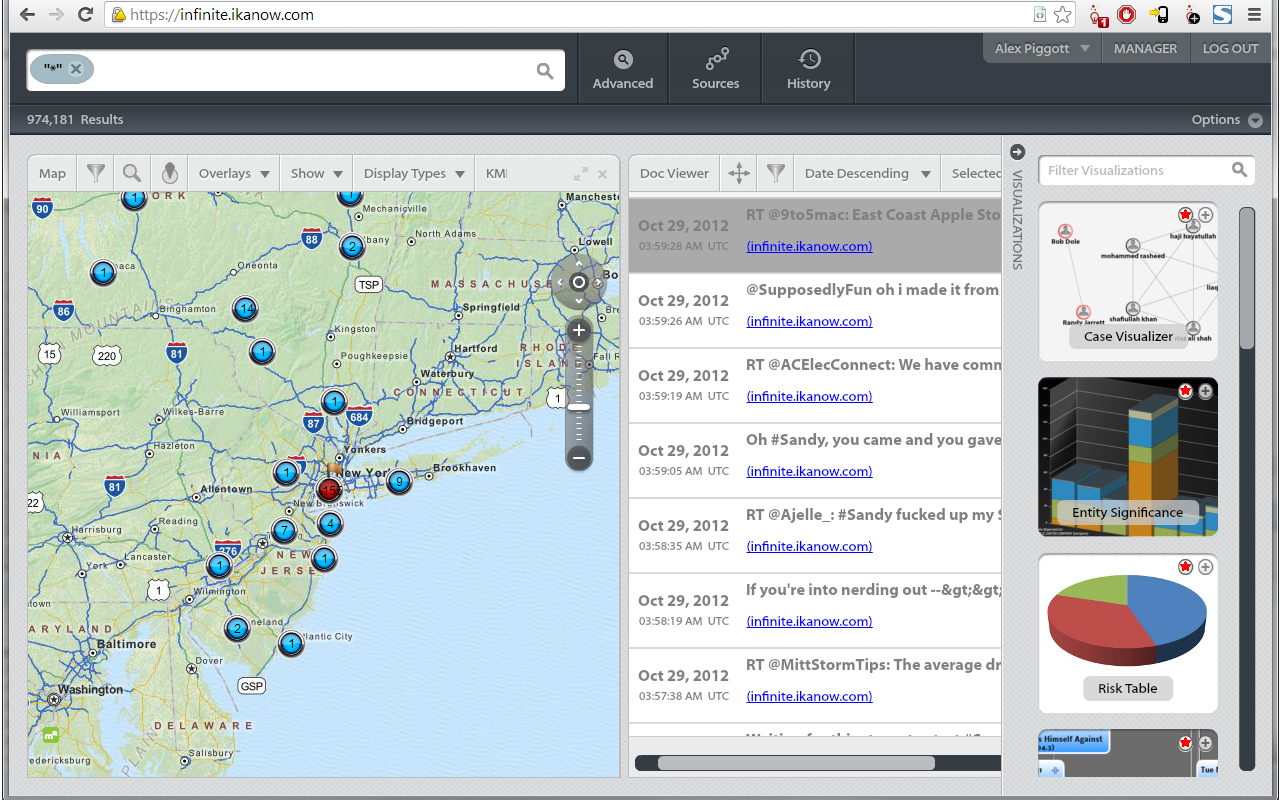
Task: Expand the Show dropdown in Map
Action: point(317,173)
